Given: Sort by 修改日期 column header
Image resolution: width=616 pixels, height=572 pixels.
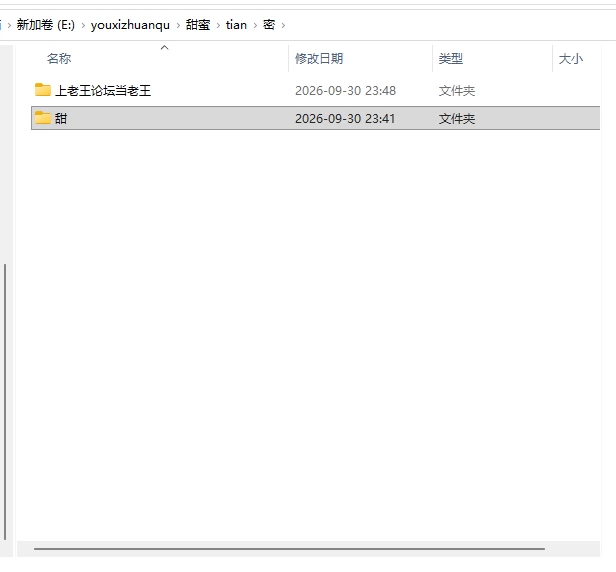Looking at the screenshot, I should point(319,59).
